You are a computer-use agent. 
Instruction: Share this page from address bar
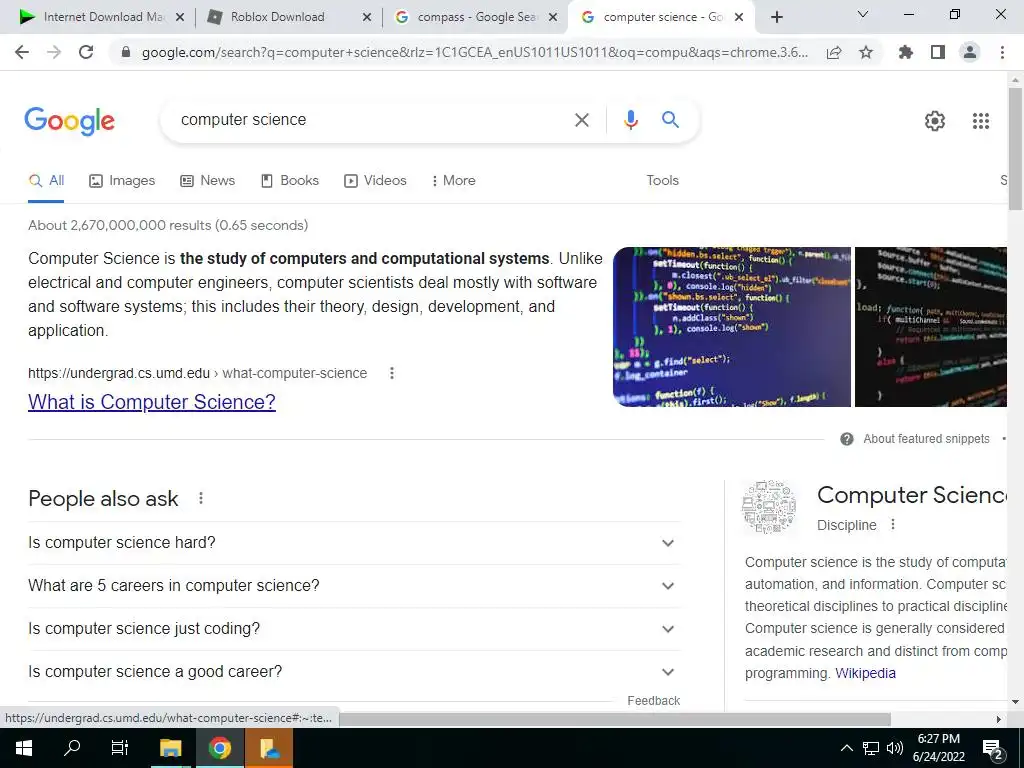tap(834, 52)
